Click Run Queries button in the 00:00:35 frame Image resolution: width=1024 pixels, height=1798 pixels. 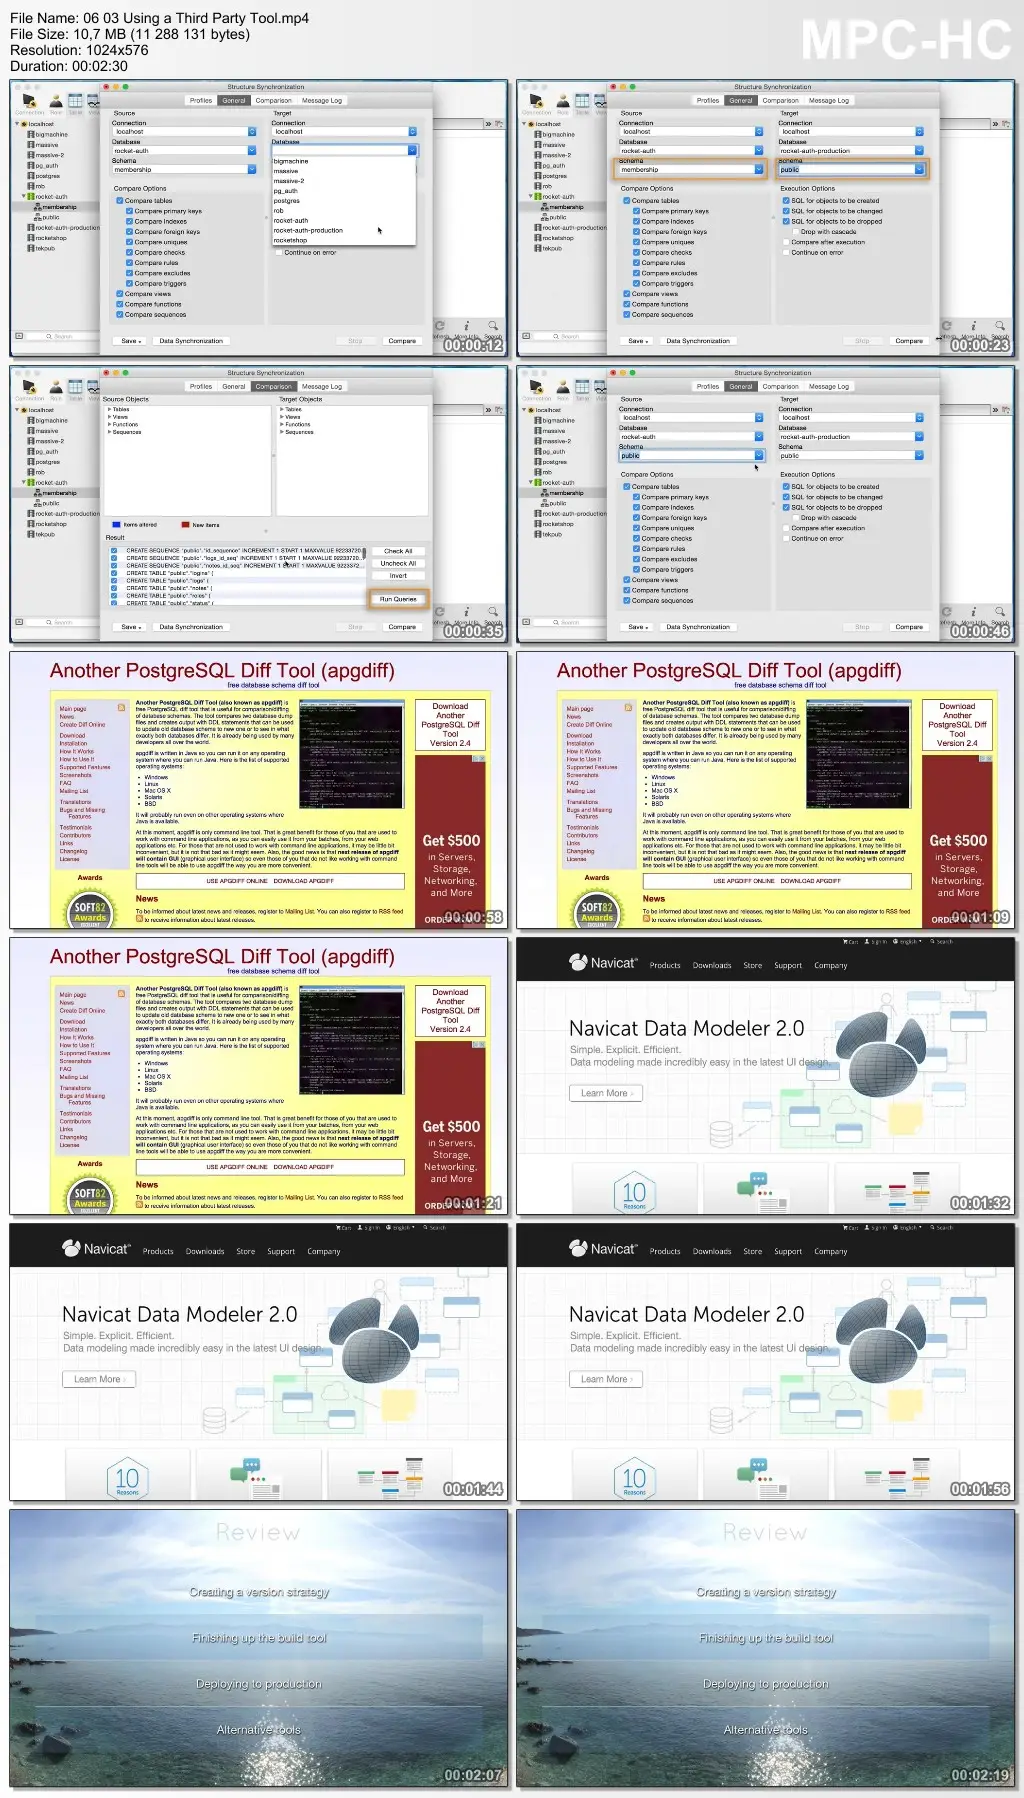point(398,599)
